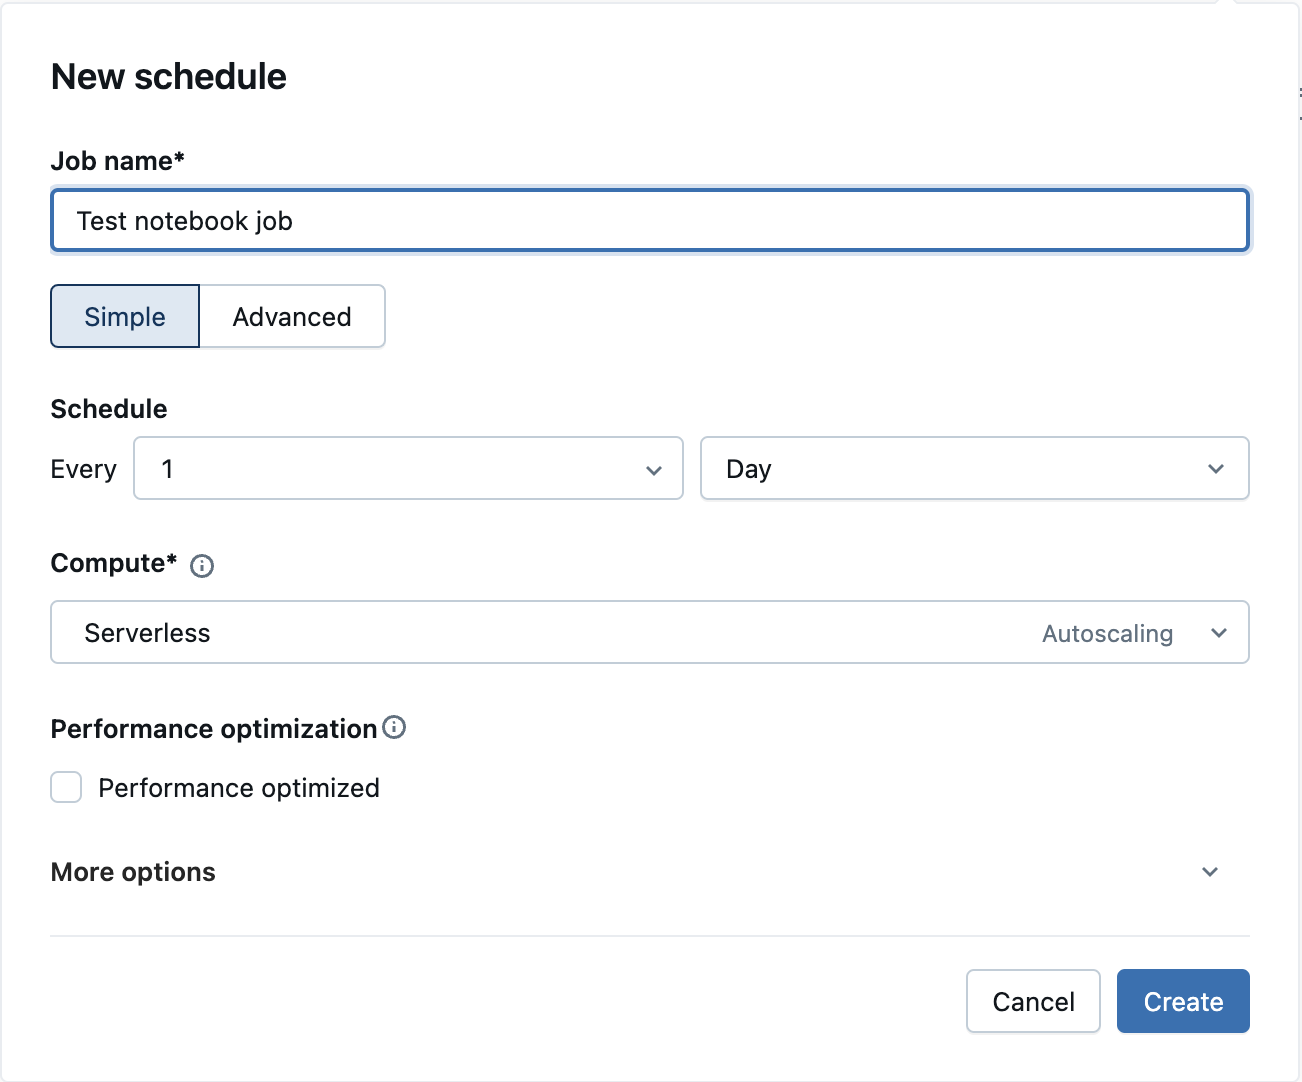Click the chevron arrow in the Day box

pyautogui.click(x=1216, y=469)
